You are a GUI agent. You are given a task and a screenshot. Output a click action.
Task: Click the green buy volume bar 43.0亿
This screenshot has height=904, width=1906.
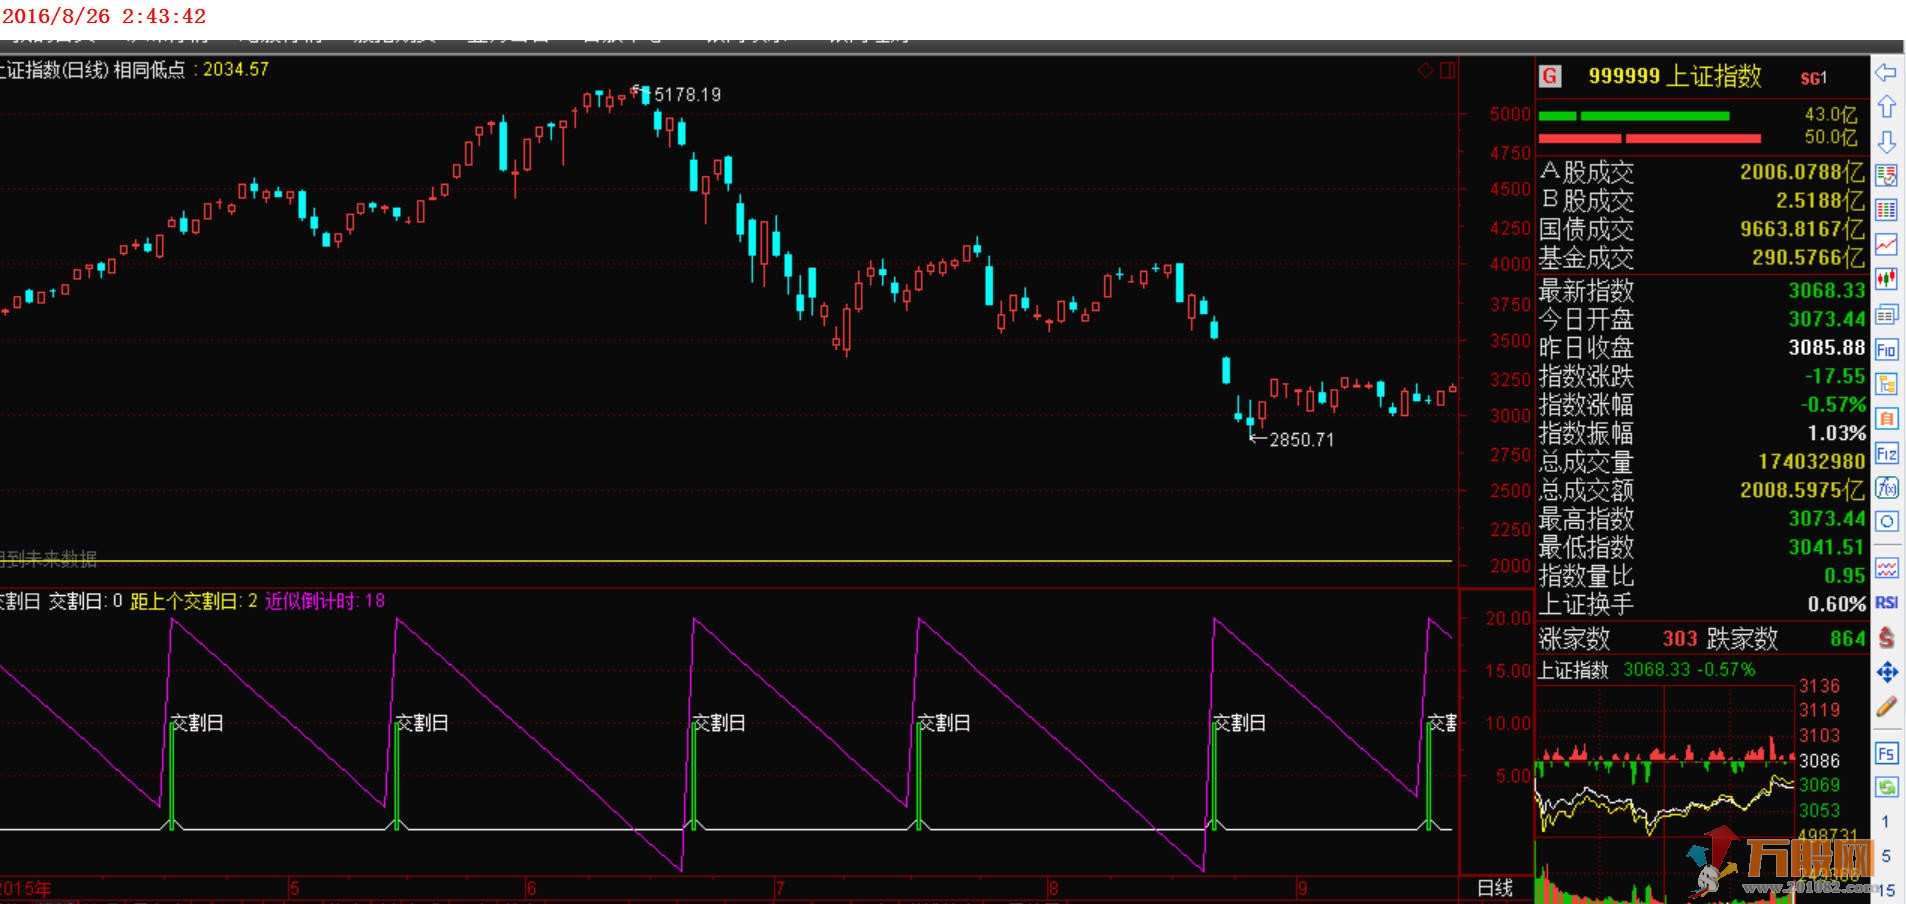[1634, 116]
